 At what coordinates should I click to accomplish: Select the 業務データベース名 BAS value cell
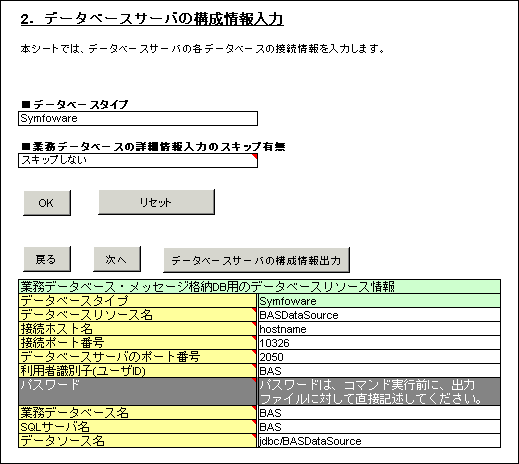point(379,413)
